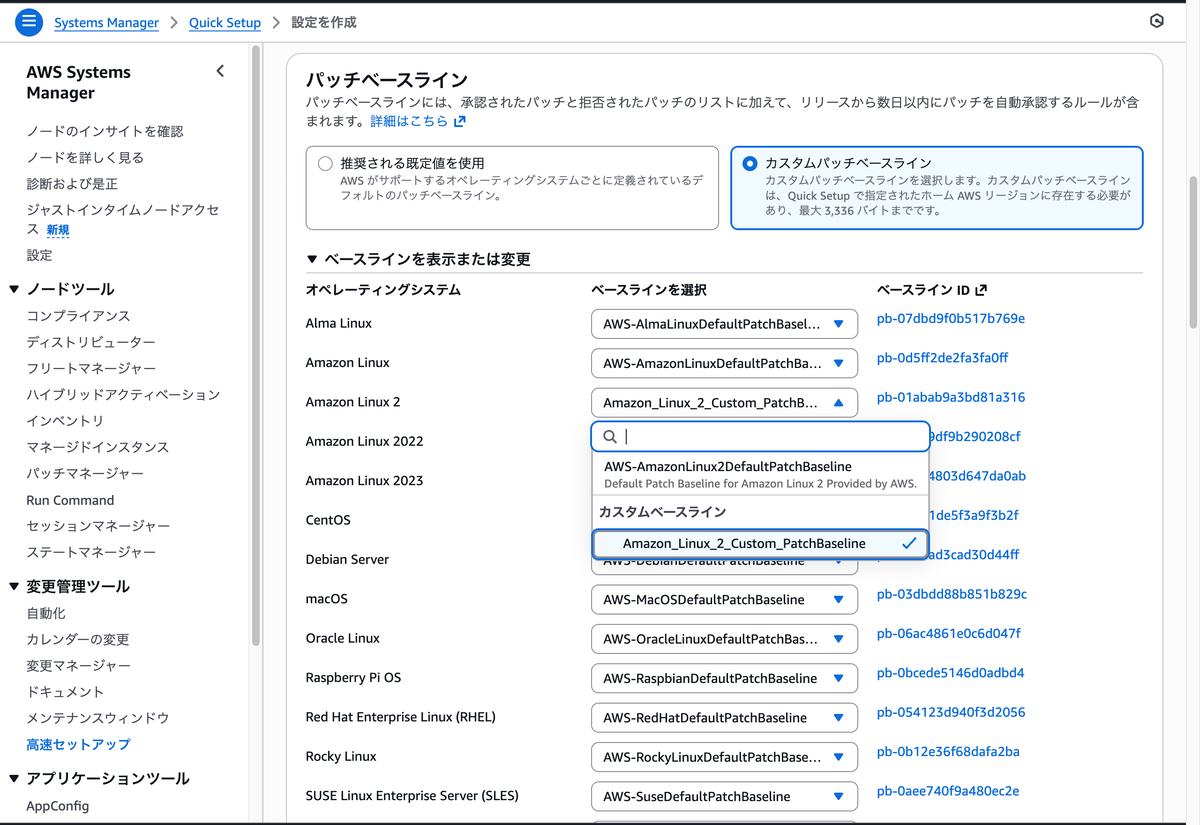Open baseline ID pb-0bcede5146d0adbd4
The width and height of the screenshot is (1200, 825).
coord(951,673)
